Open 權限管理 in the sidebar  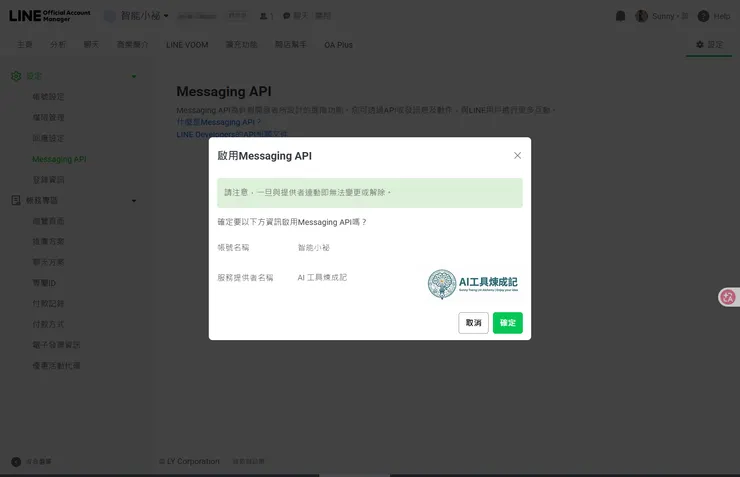point(48,117)
